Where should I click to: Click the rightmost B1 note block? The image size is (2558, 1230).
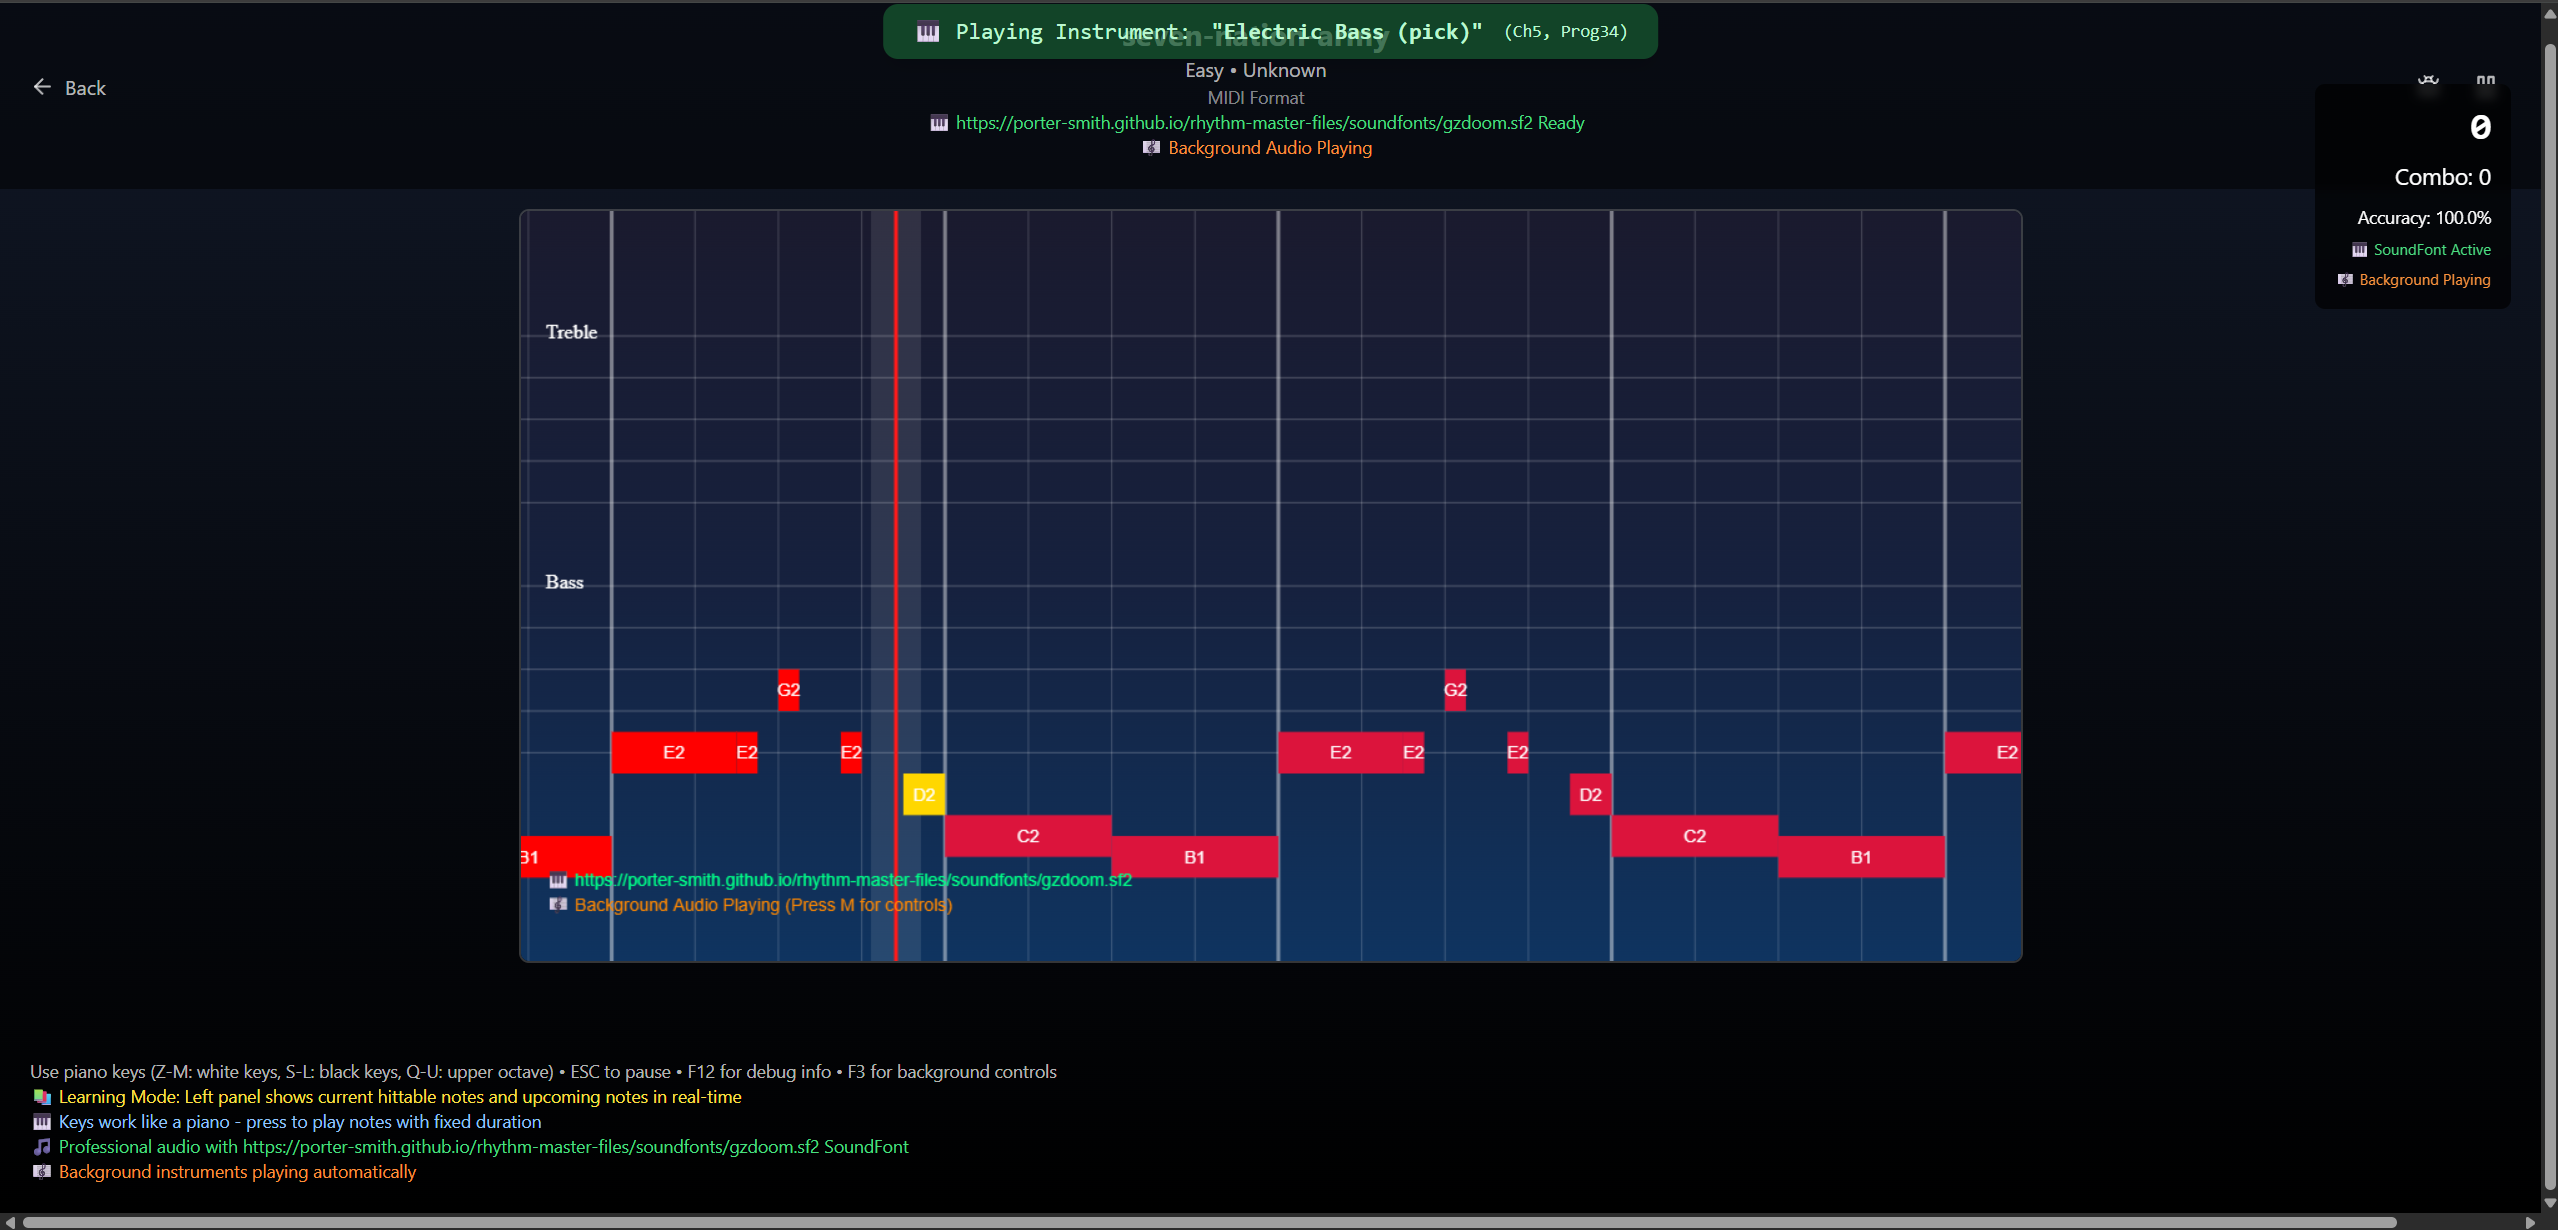click(x=1860, y=857)
